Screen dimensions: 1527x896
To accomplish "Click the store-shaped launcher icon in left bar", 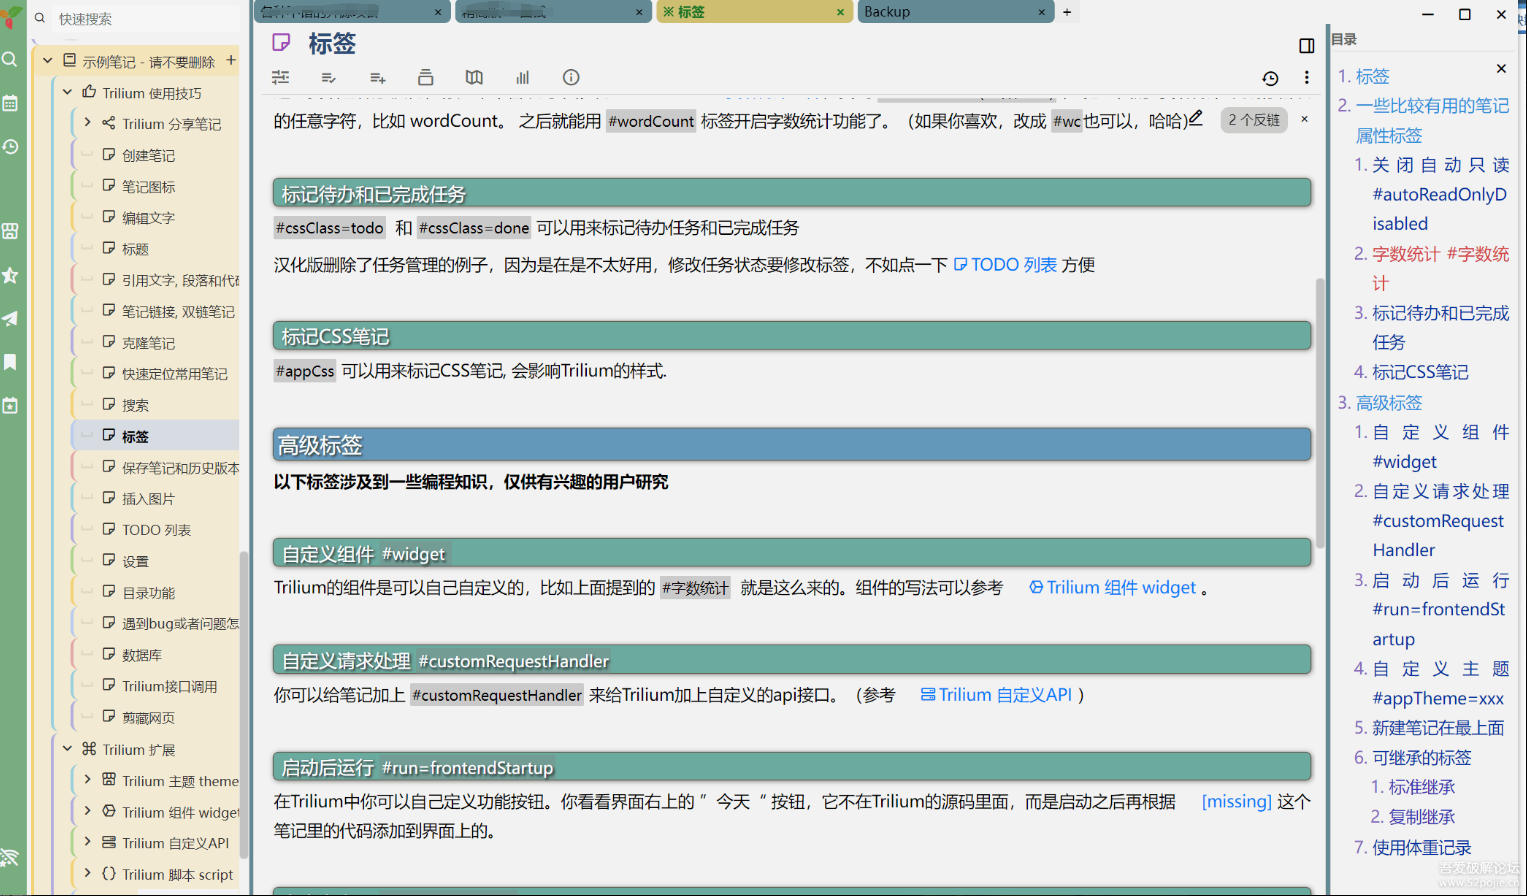I will click(10, 231).
